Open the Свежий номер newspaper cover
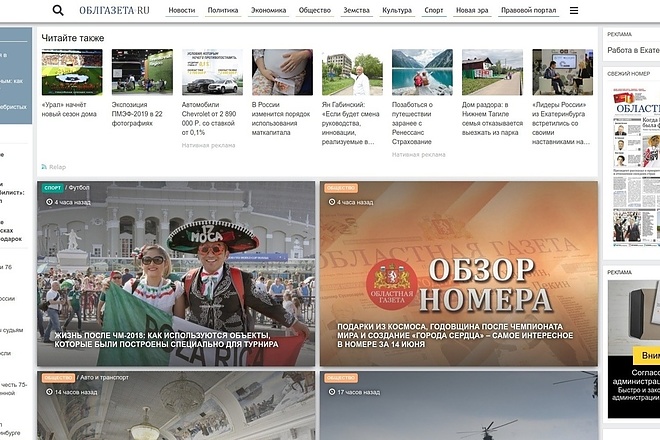The image size is (660, 440). tap(636, 168)
